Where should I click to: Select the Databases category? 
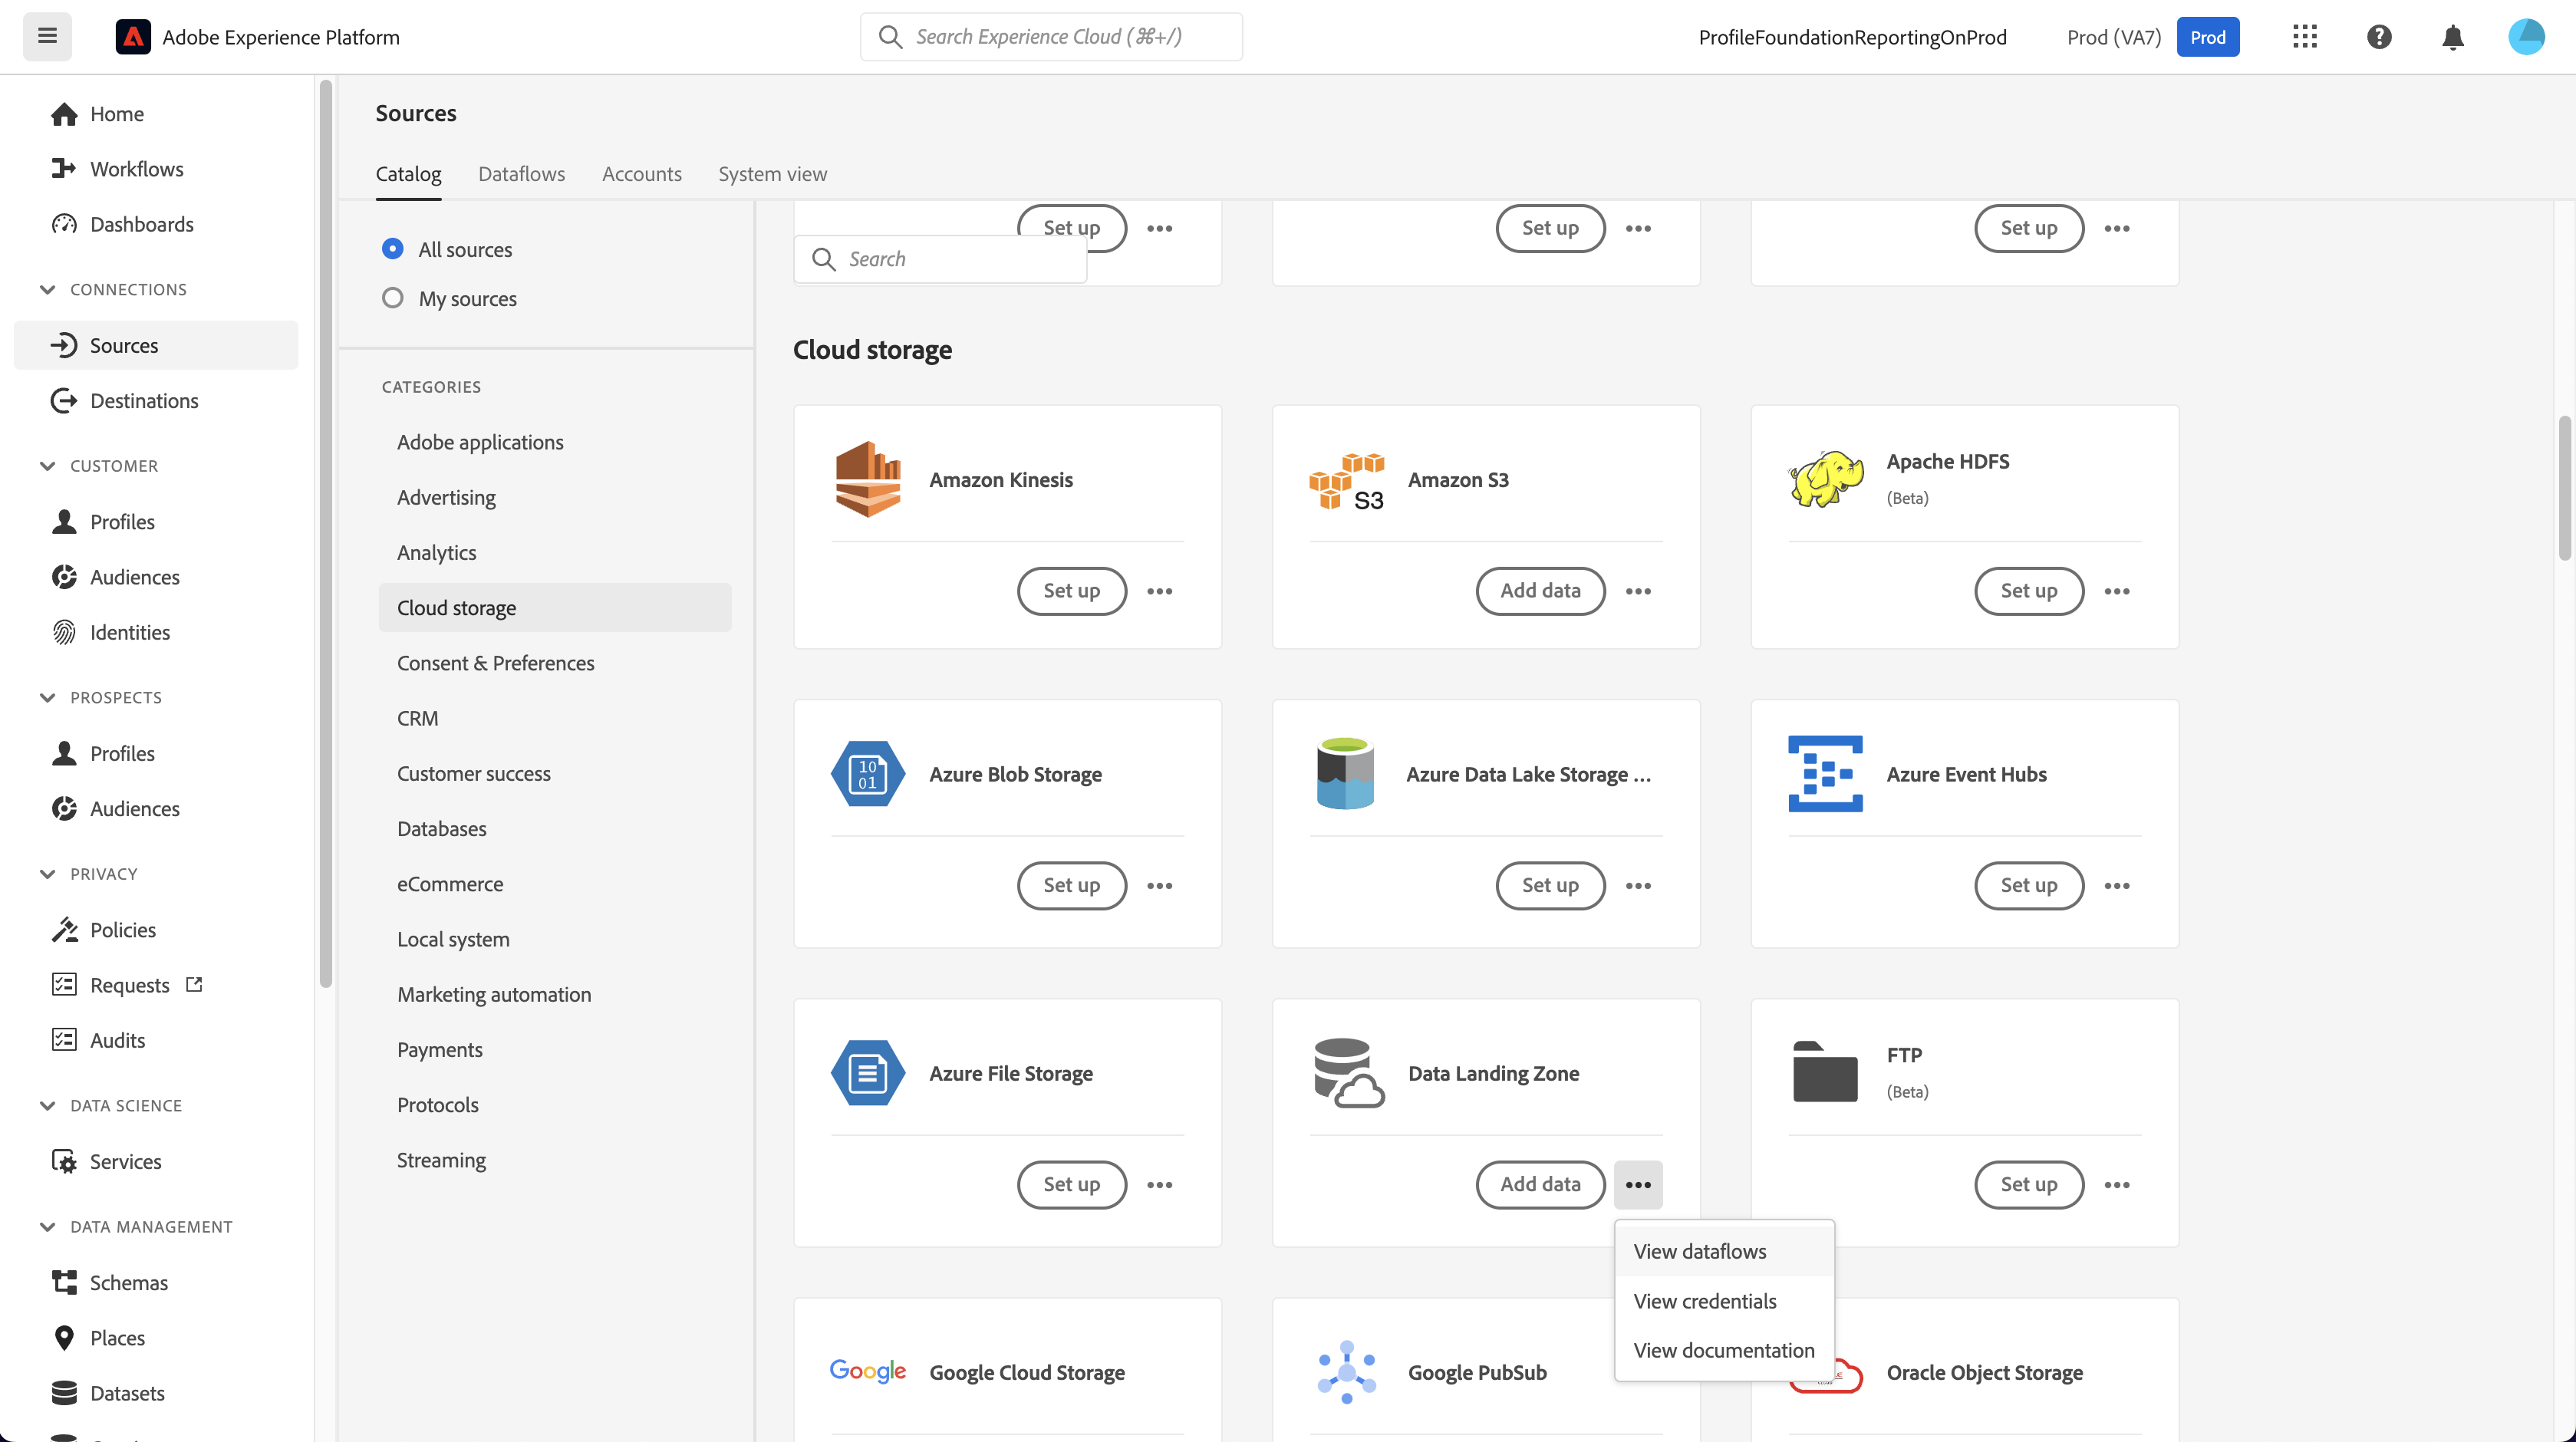click(554, 829)
